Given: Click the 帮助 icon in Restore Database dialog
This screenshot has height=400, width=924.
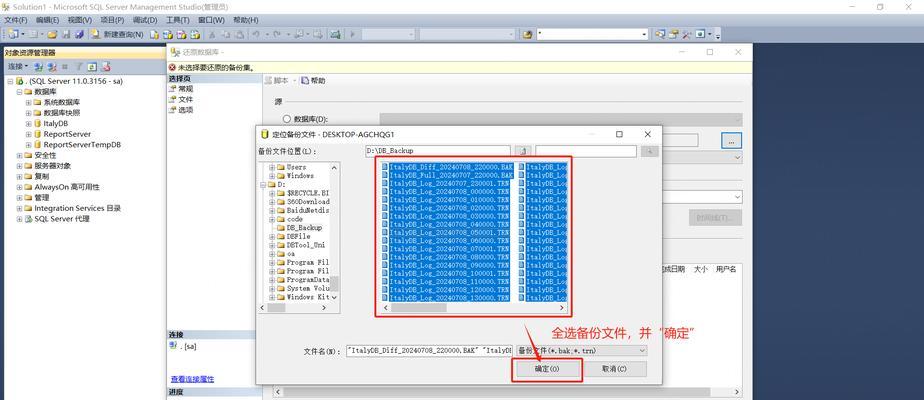Looking at the screenshot, I should pyautogui.click(x=305, y=80).
